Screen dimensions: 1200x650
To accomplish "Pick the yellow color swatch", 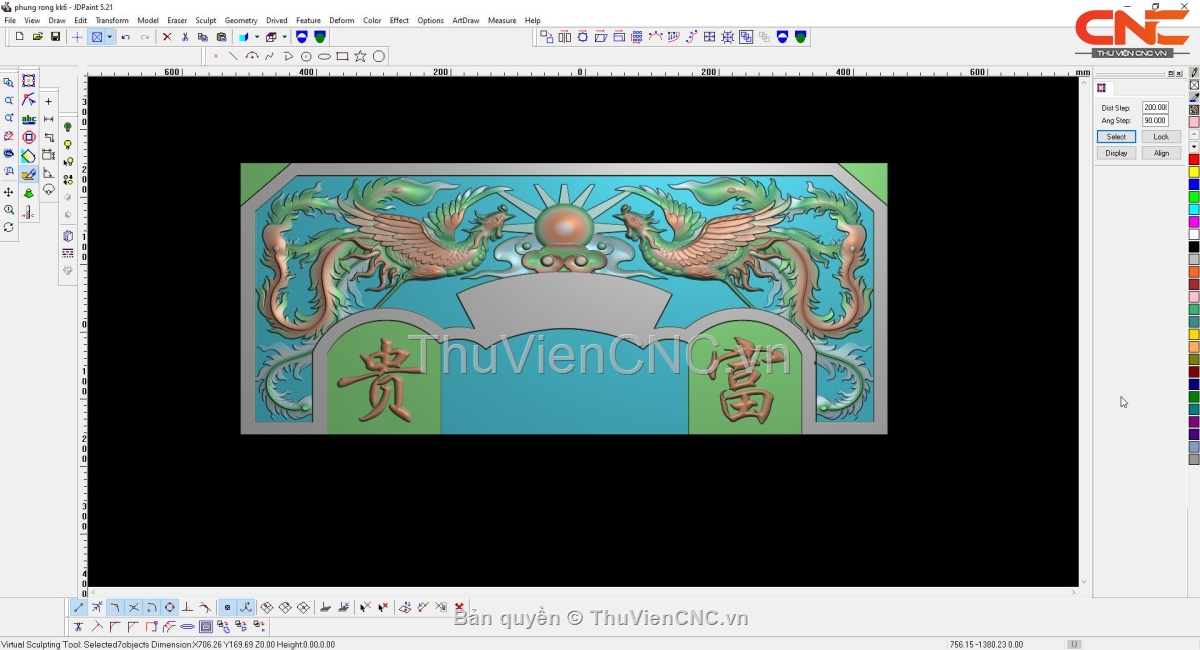I will 1194,172.
